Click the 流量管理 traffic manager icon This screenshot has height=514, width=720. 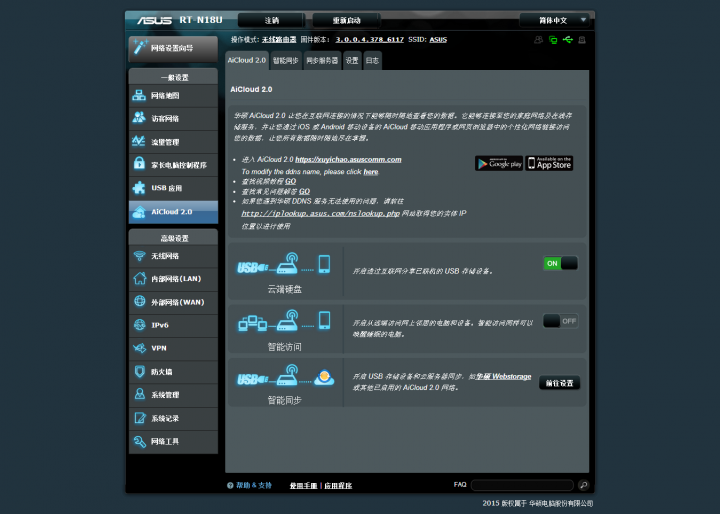point(139,141)
